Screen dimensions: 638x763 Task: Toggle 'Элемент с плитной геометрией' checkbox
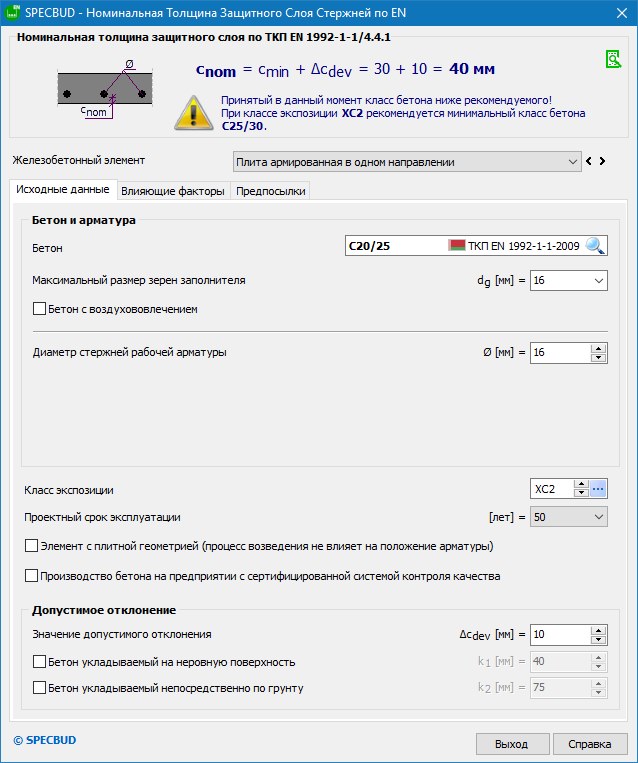point(31,547)
